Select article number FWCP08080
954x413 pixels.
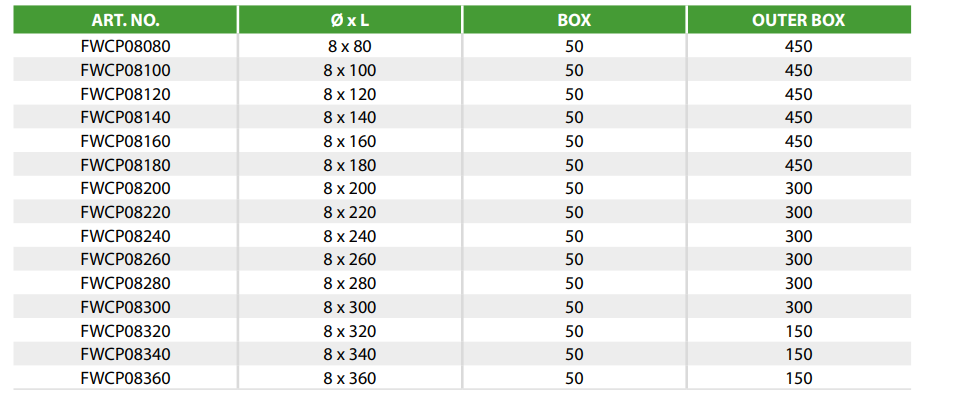click(125, 46)
